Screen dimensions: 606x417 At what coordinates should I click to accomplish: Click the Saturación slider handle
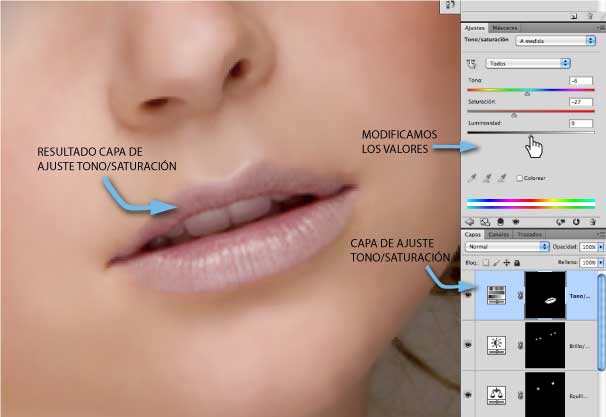coord(514,115)
